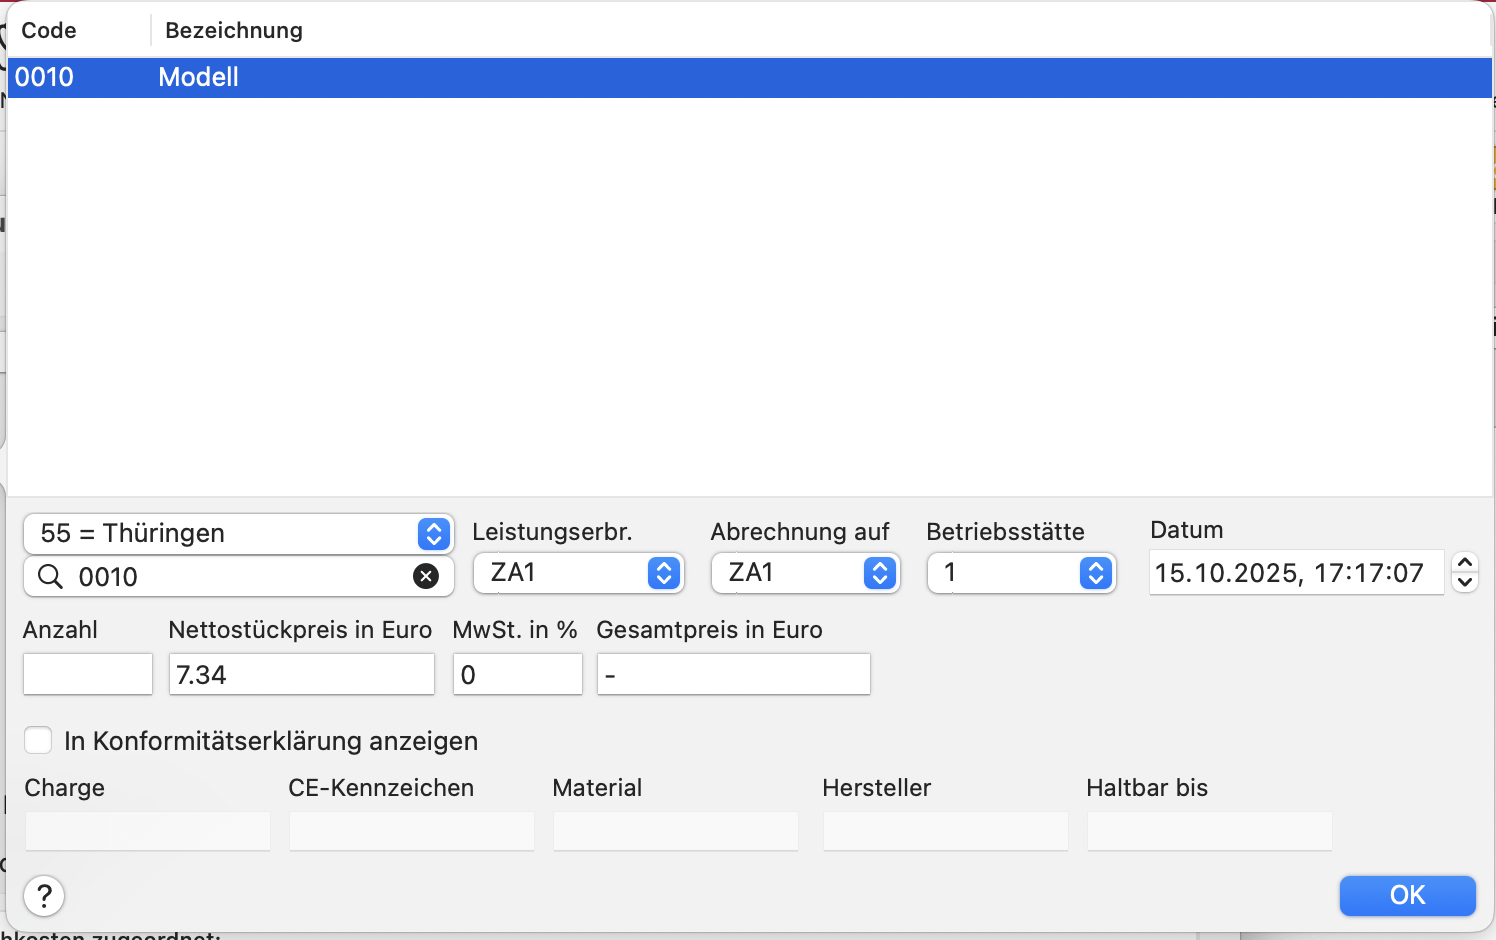Click the Nettostückpreis in Euro field
The width and height of the screenshot is (1496, 940).
[302, 675]
